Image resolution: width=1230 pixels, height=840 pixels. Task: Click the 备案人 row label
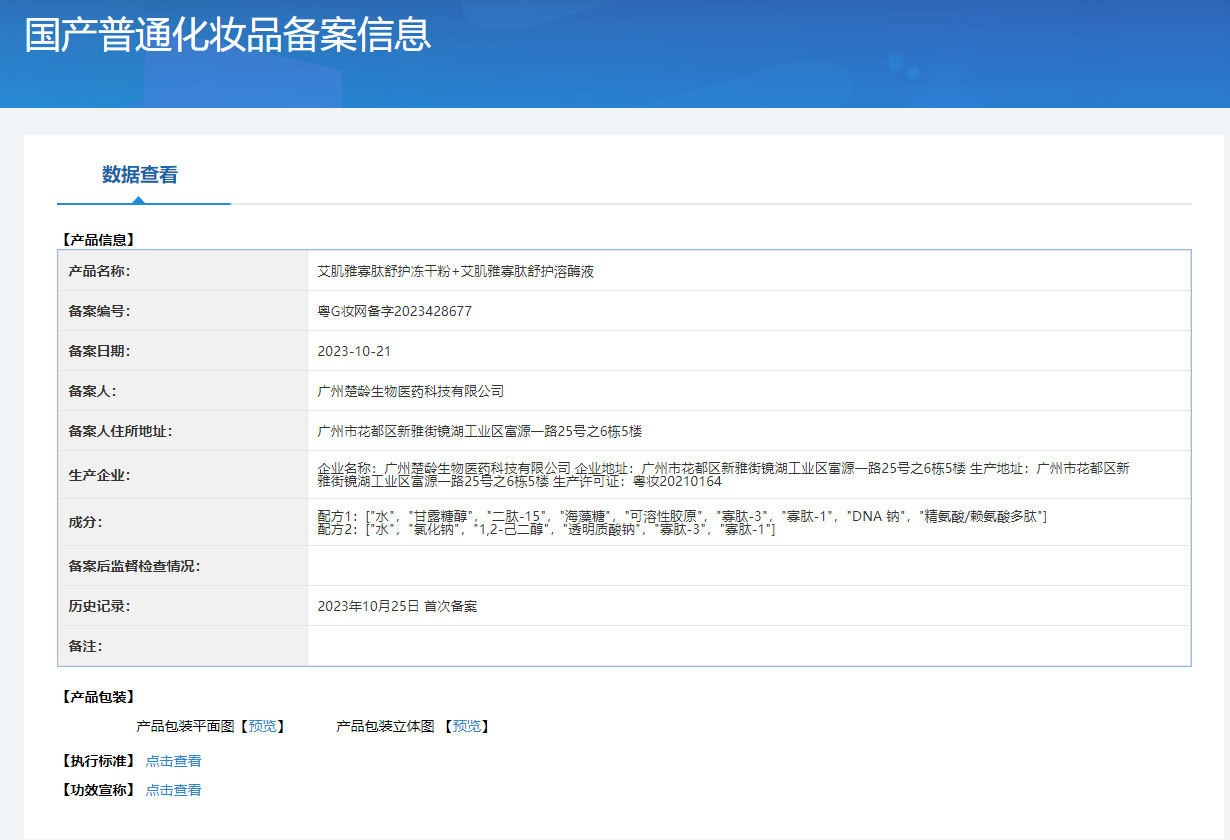tap(93, 391)
